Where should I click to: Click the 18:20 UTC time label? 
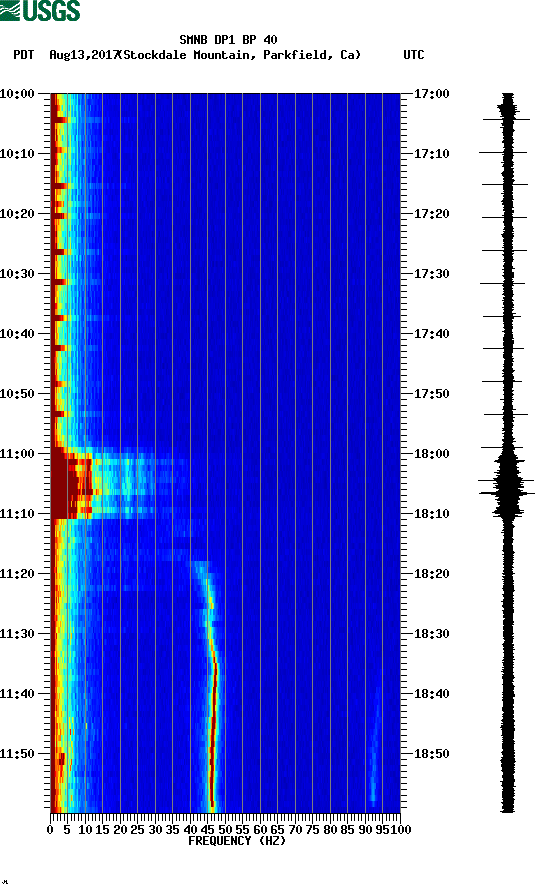(431, 574)
